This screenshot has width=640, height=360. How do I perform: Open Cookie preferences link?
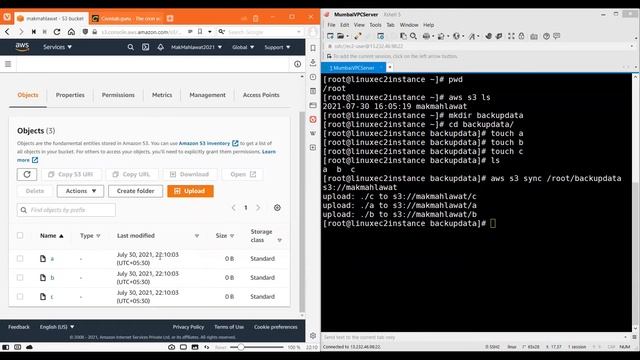click(276, 327)
